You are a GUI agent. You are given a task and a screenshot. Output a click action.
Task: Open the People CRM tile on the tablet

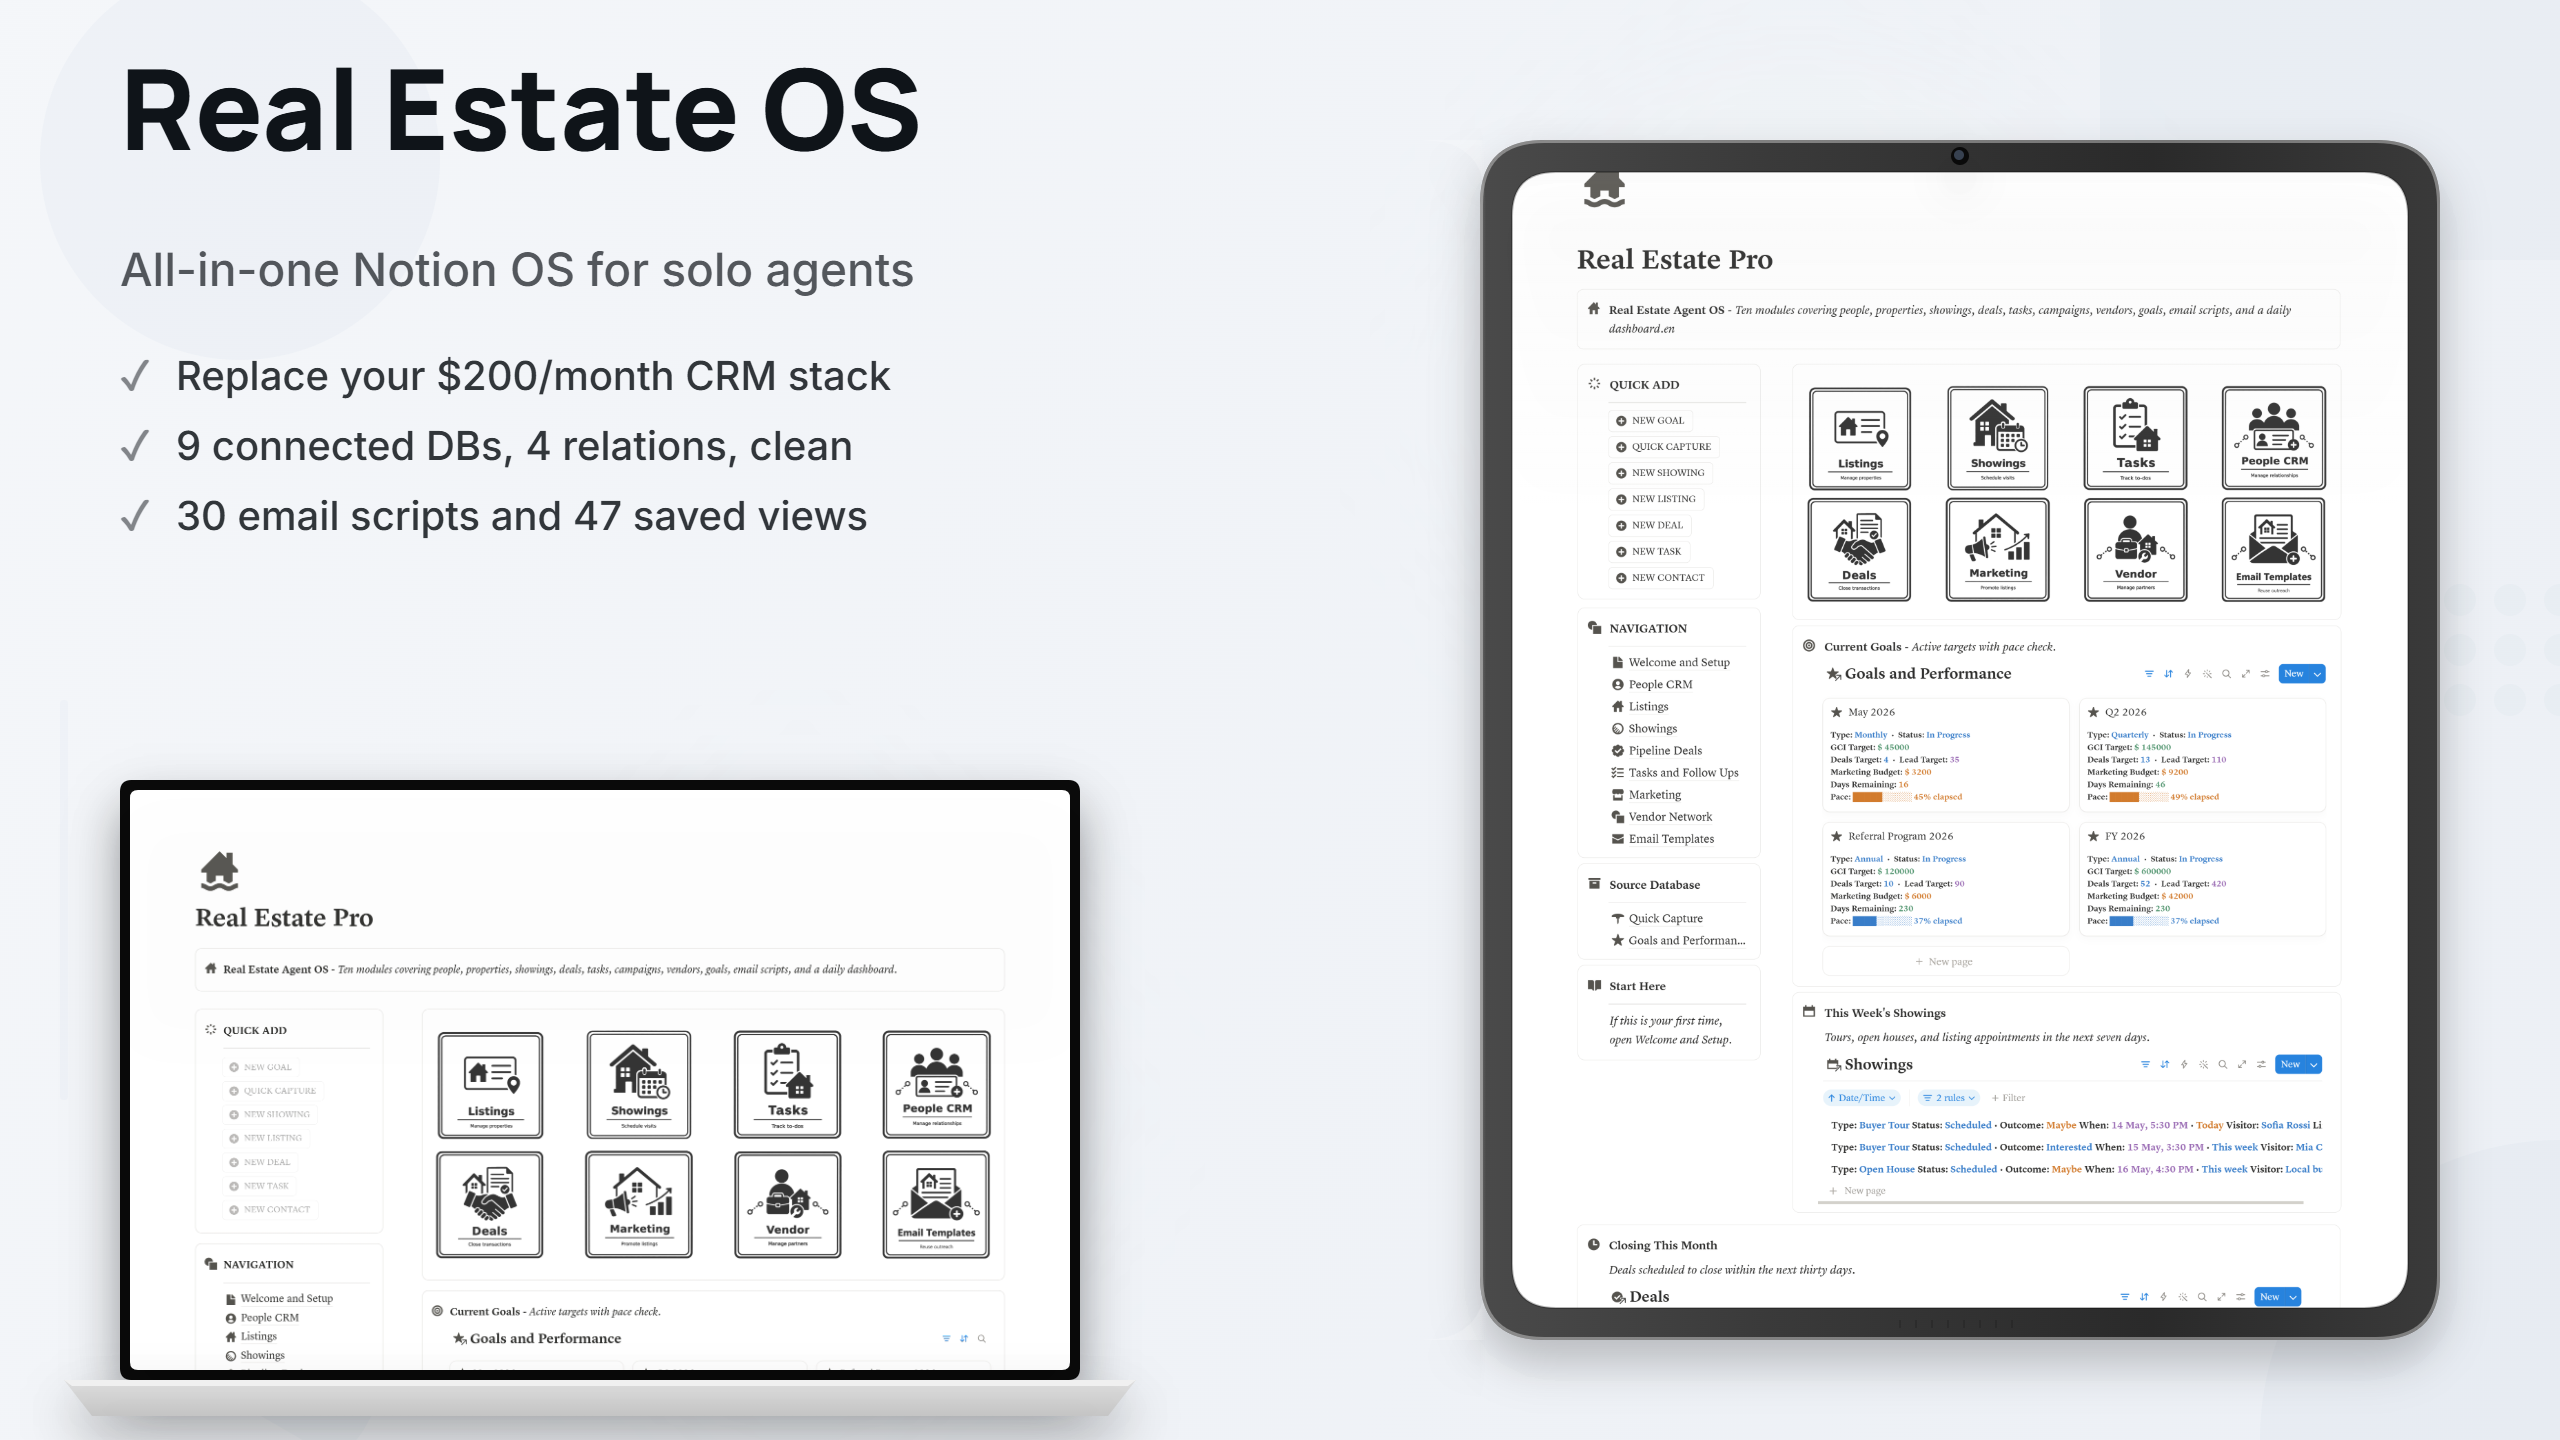click(2273, 438)
